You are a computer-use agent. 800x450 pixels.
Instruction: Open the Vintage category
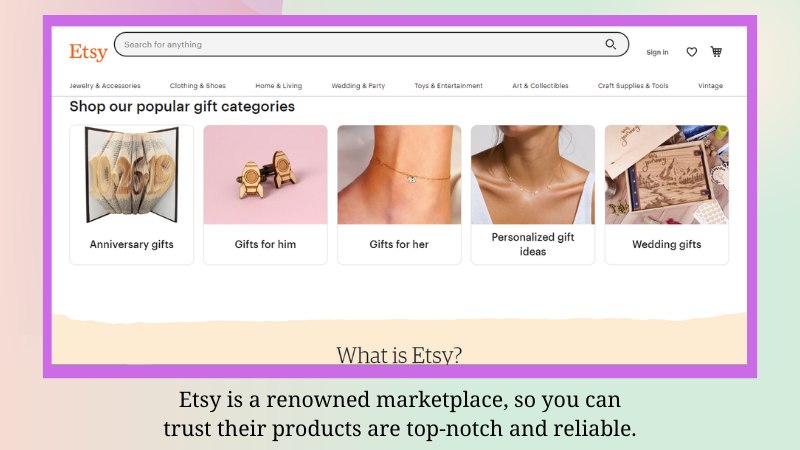coord(710,86)
